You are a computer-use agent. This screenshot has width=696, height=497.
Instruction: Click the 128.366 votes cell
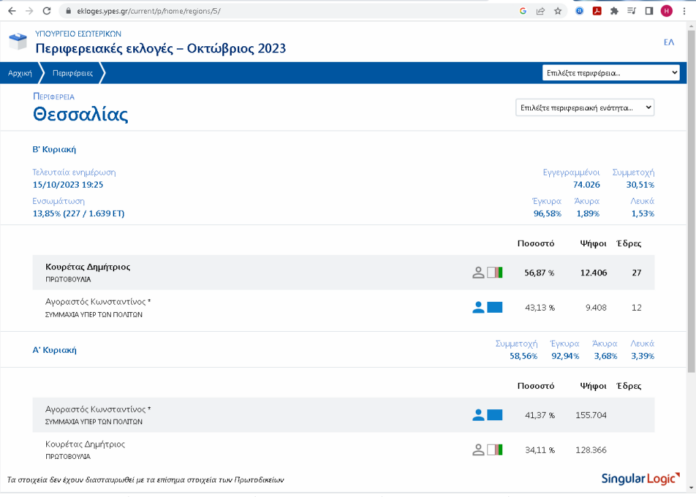[x=591, y=450]
